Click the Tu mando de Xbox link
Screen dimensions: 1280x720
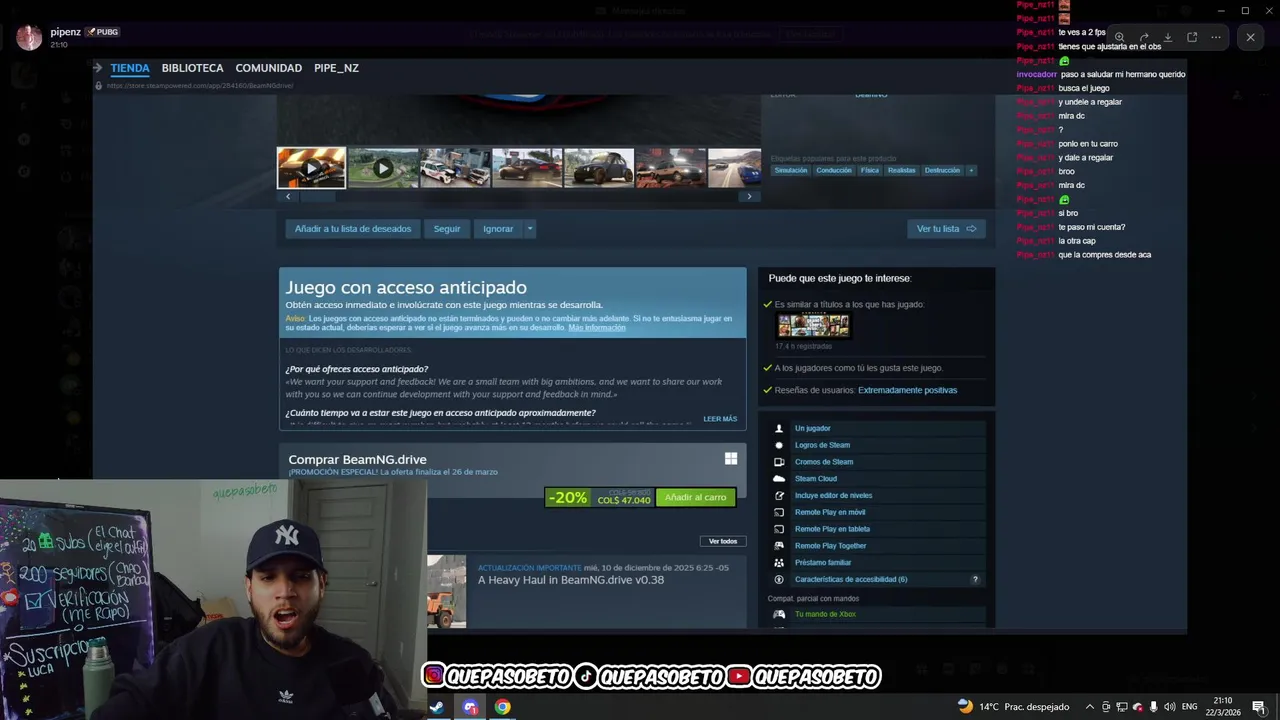[825, 614]
